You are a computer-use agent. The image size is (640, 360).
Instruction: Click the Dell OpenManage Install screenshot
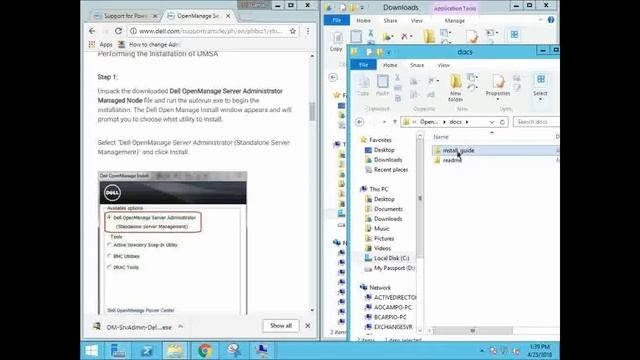click(x=173, y=243)
